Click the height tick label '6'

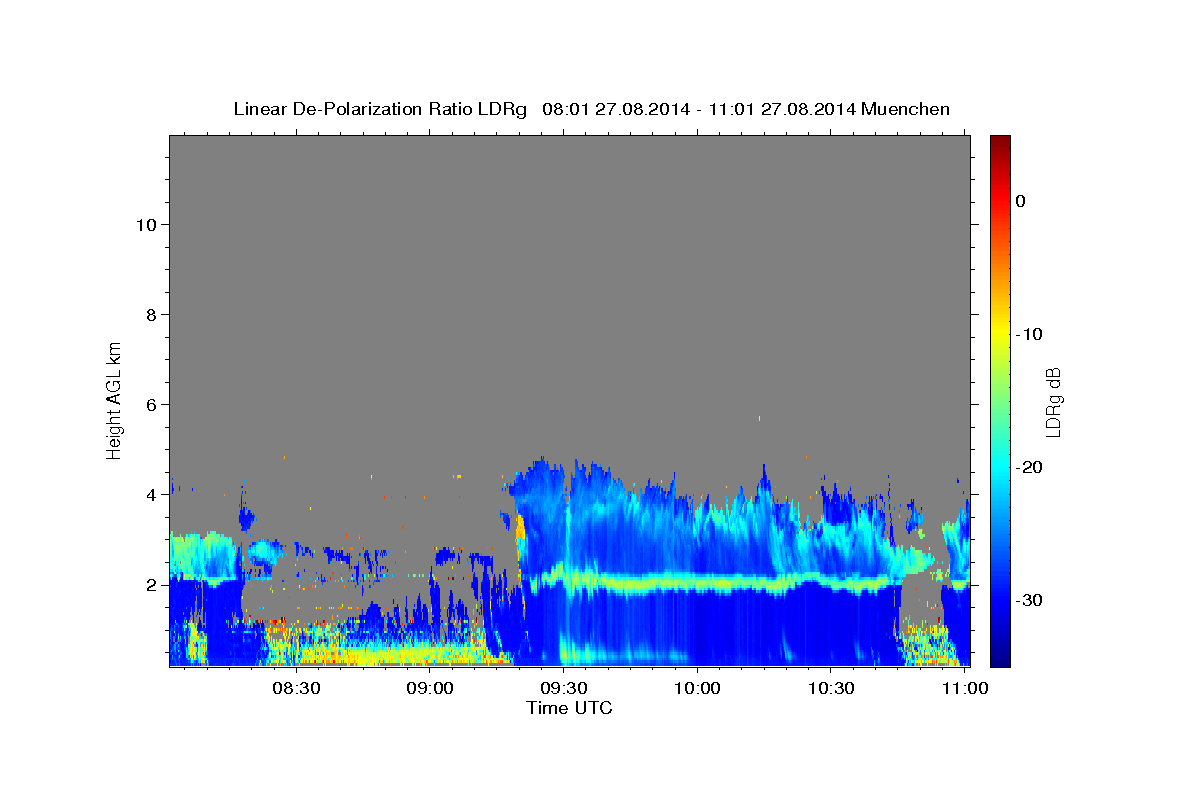149,404
